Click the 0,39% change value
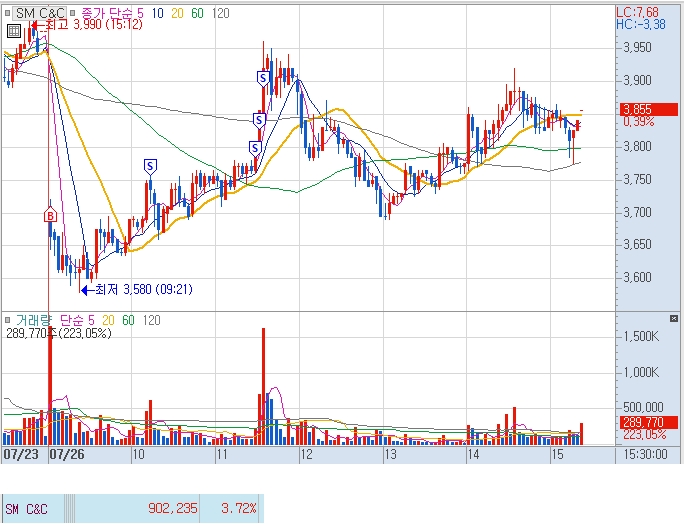 click(639, 122)
